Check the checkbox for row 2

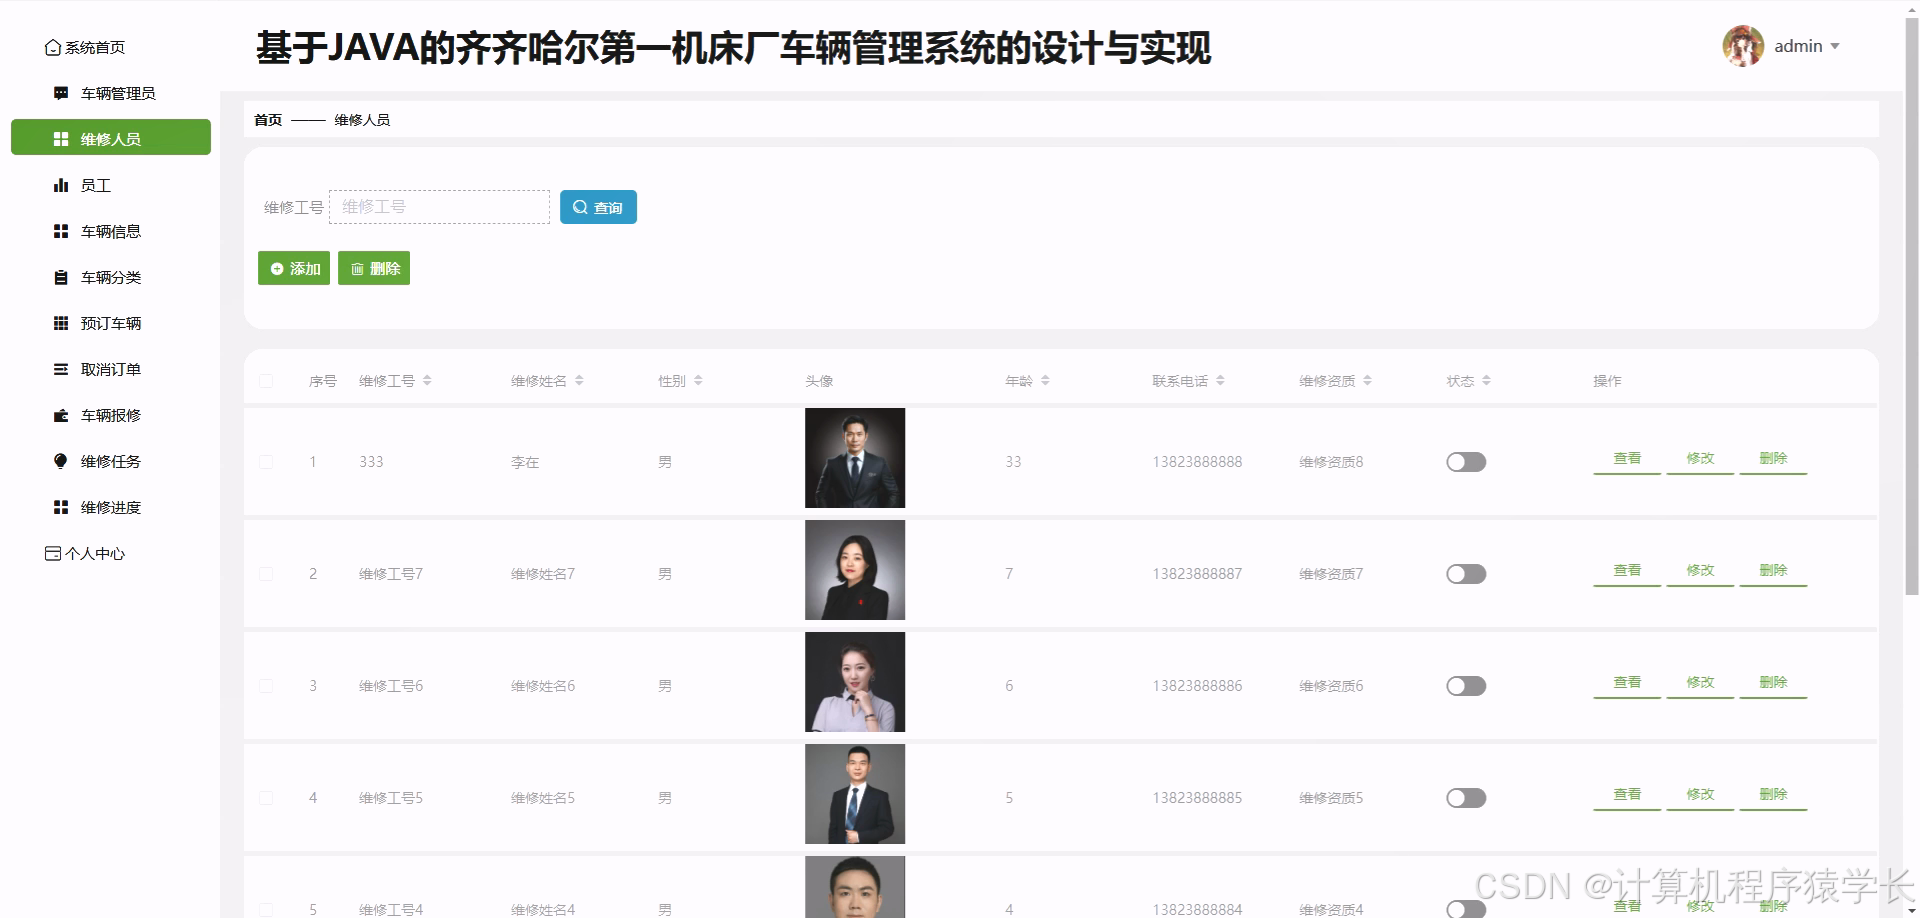[266, 574]
